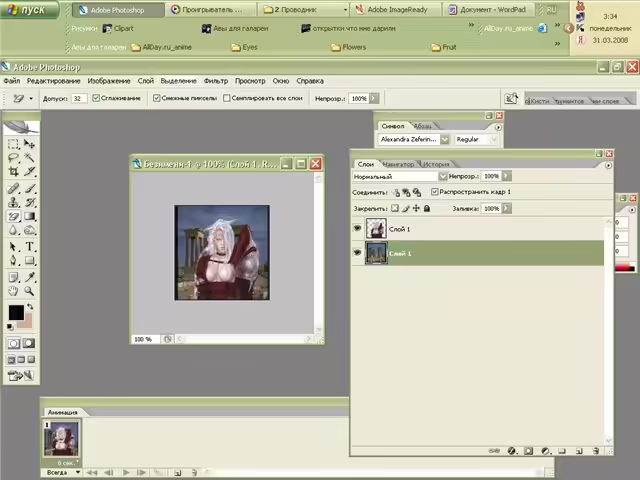Select the Zoom magnifier tool
Image resolution: width=640 pixels, height=480 pixels.
pyautogui.click(x=29, y=291)
